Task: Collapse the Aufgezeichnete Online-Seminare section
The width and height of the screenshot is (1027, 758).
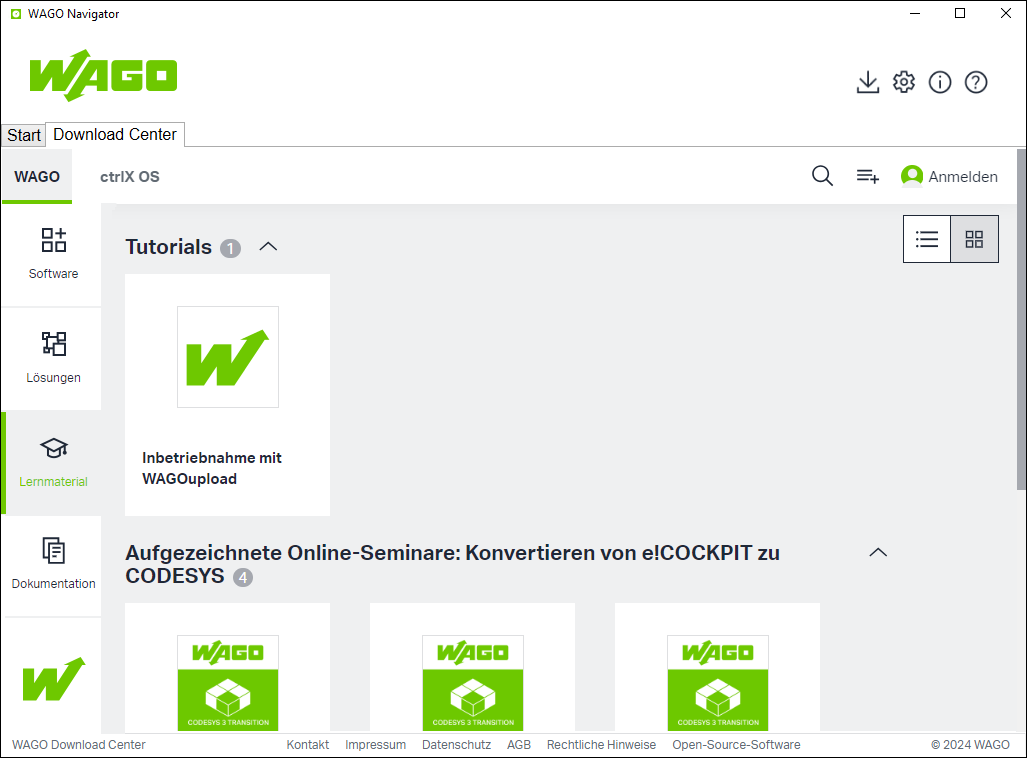Action: 878,553
